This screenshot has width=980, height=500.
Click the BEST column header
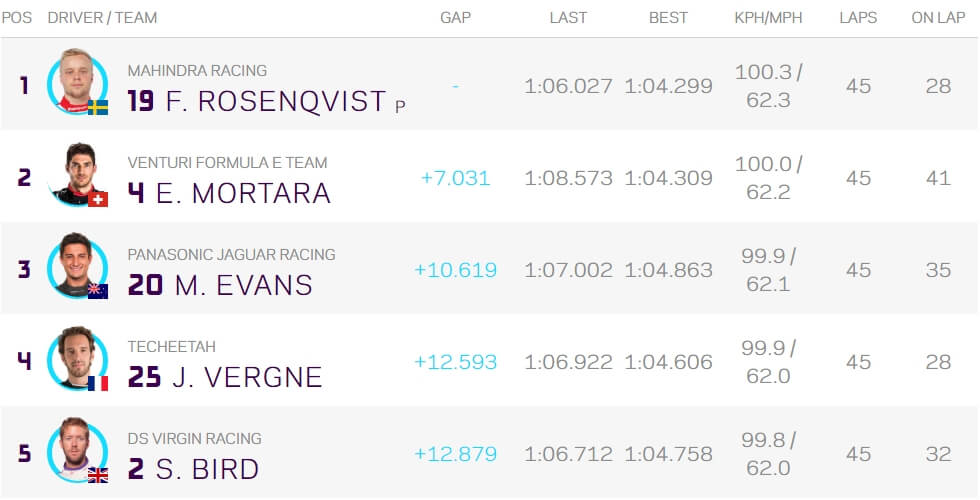[668, 18]
